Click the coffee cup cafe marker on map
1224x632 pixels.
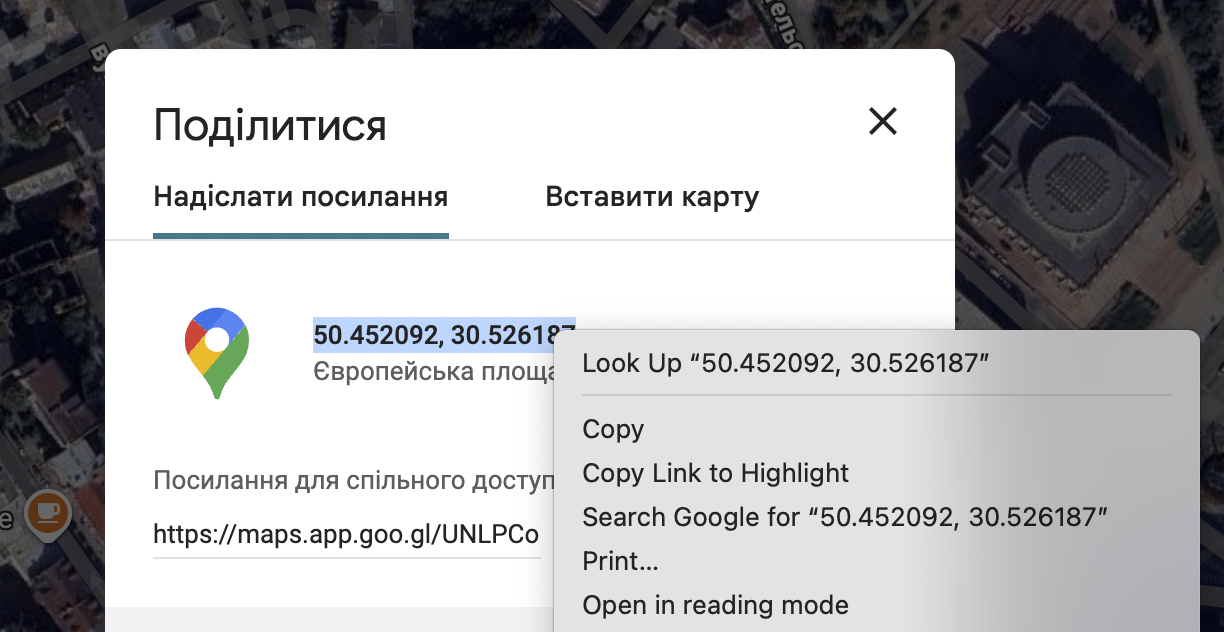[x=47, y=514]
